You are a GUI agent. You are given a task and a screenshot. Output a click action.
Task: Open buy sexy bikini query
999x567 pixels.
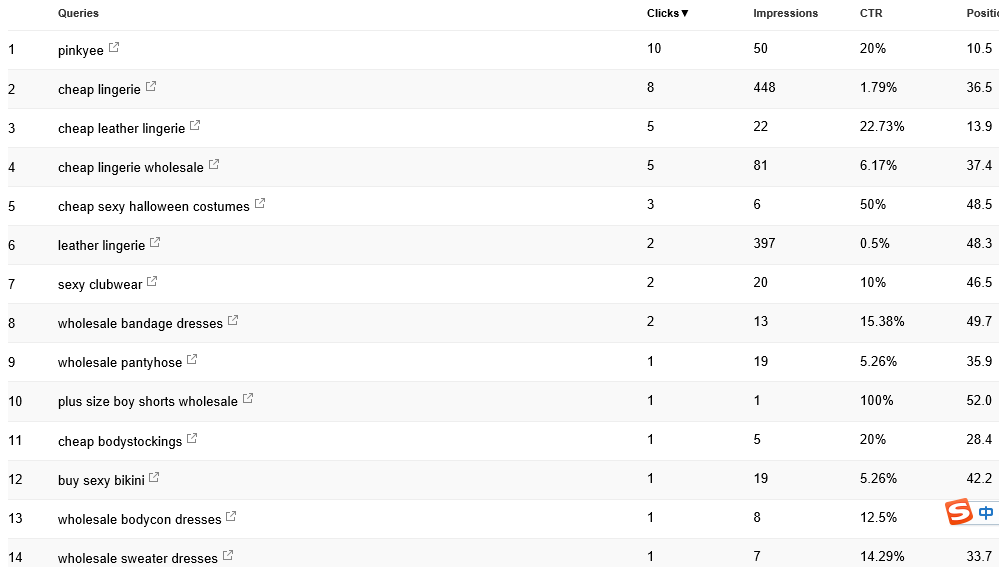click(x=101, y=480)
